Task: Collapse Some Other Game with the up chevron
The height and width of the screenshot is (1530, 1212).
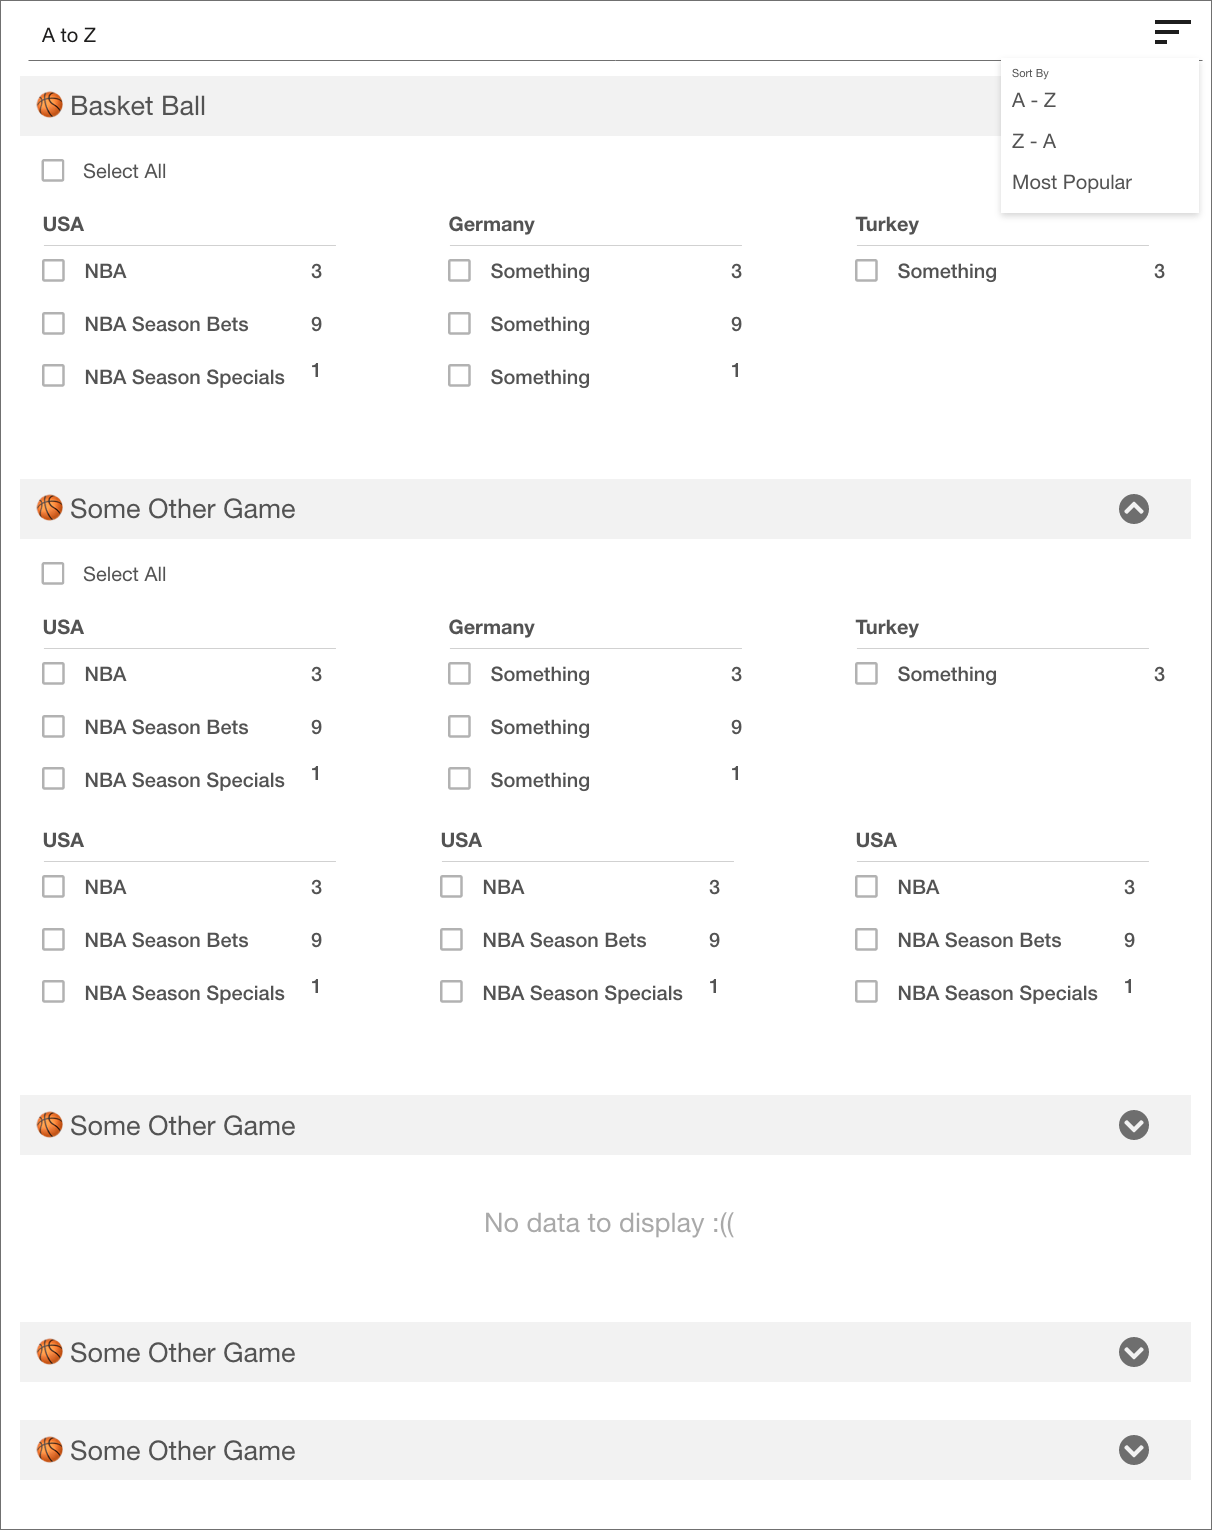Action: pyautogui.click(x=1132, y=509)
